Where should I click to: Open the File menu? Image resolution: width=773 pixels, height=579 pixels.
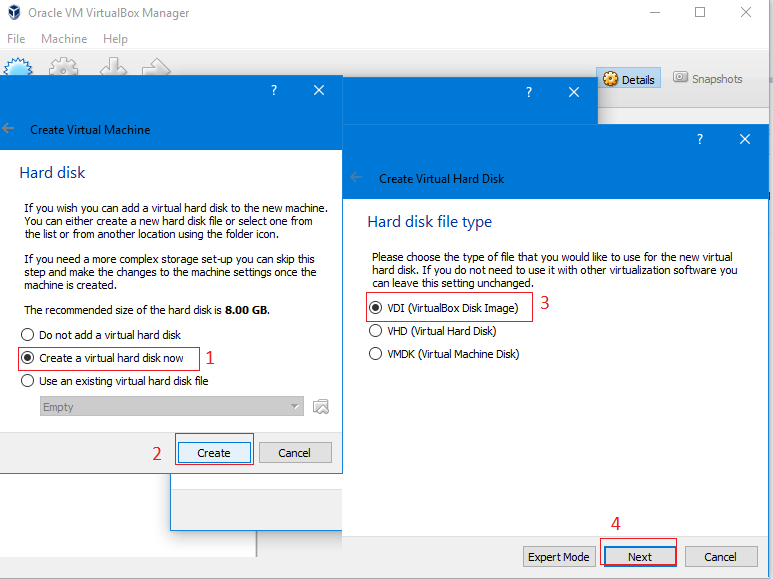coord(16,38)
